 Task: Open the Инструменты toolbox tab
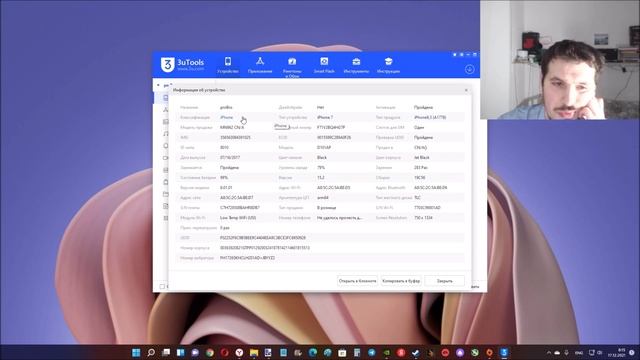pos(356,65)
